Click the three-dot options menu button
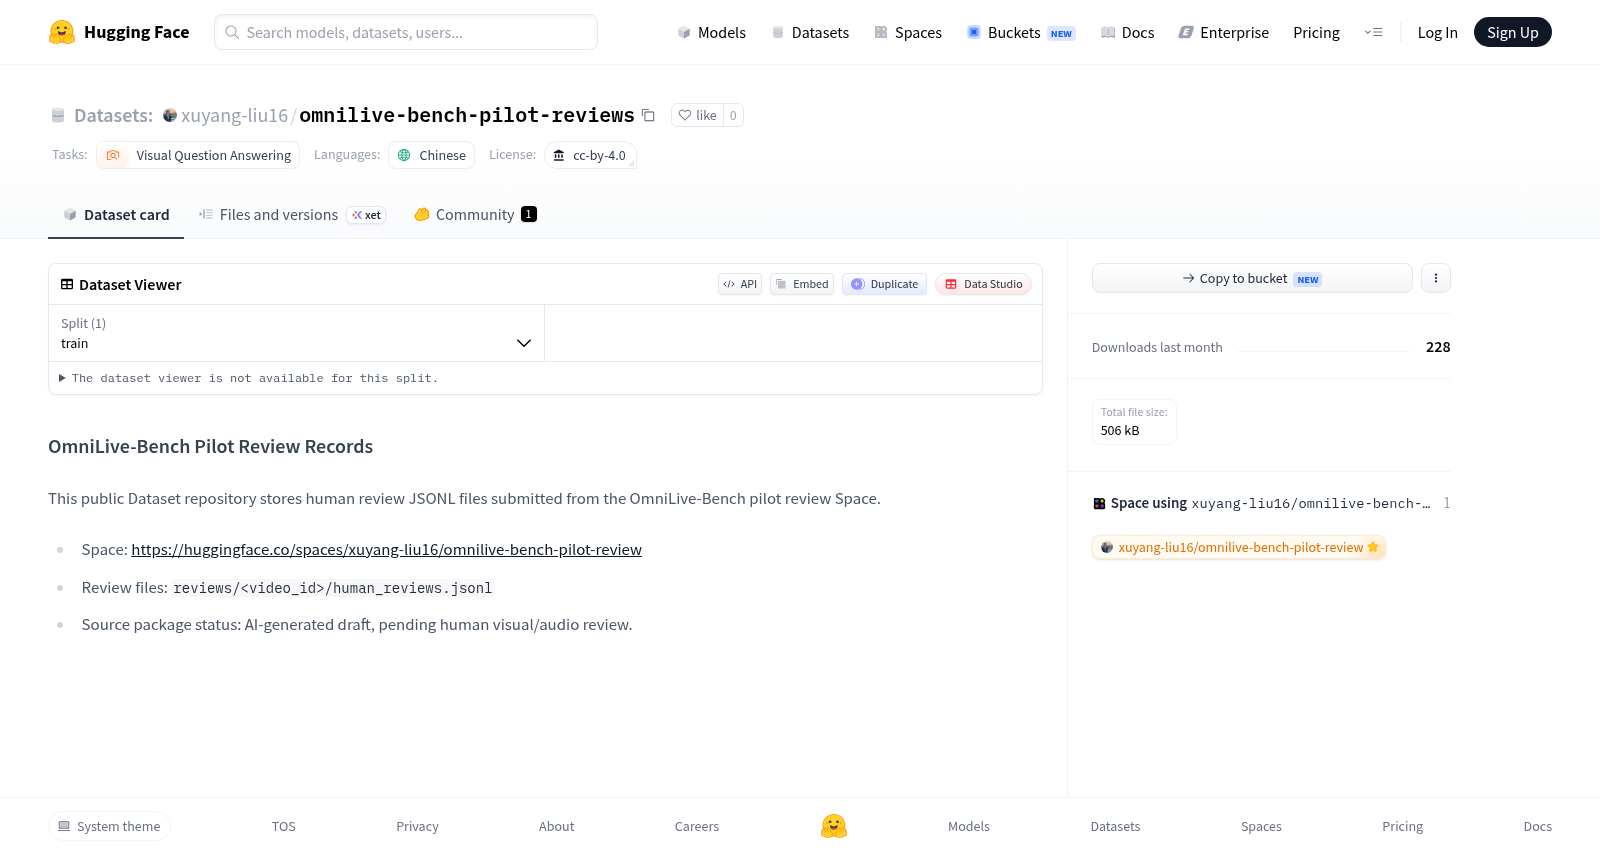The image size is (1600, 861). coord(1436,278)
